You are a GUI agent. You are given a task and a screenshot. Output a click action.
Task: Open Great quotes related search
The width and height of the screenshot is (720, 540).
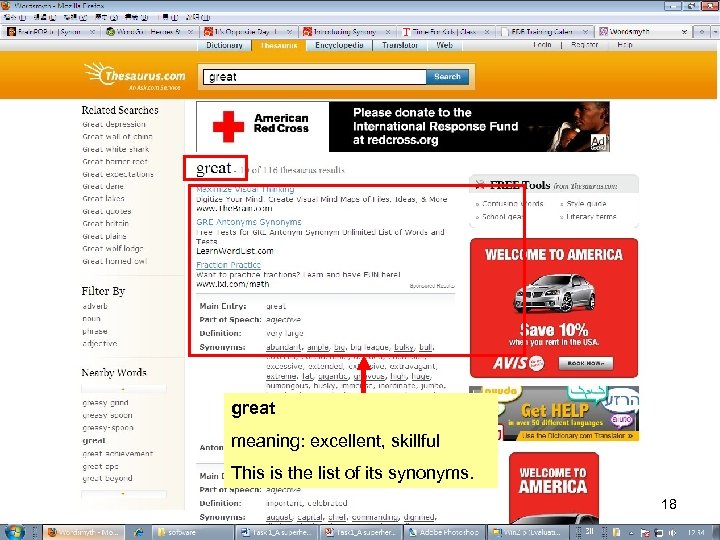click(107, 211)
